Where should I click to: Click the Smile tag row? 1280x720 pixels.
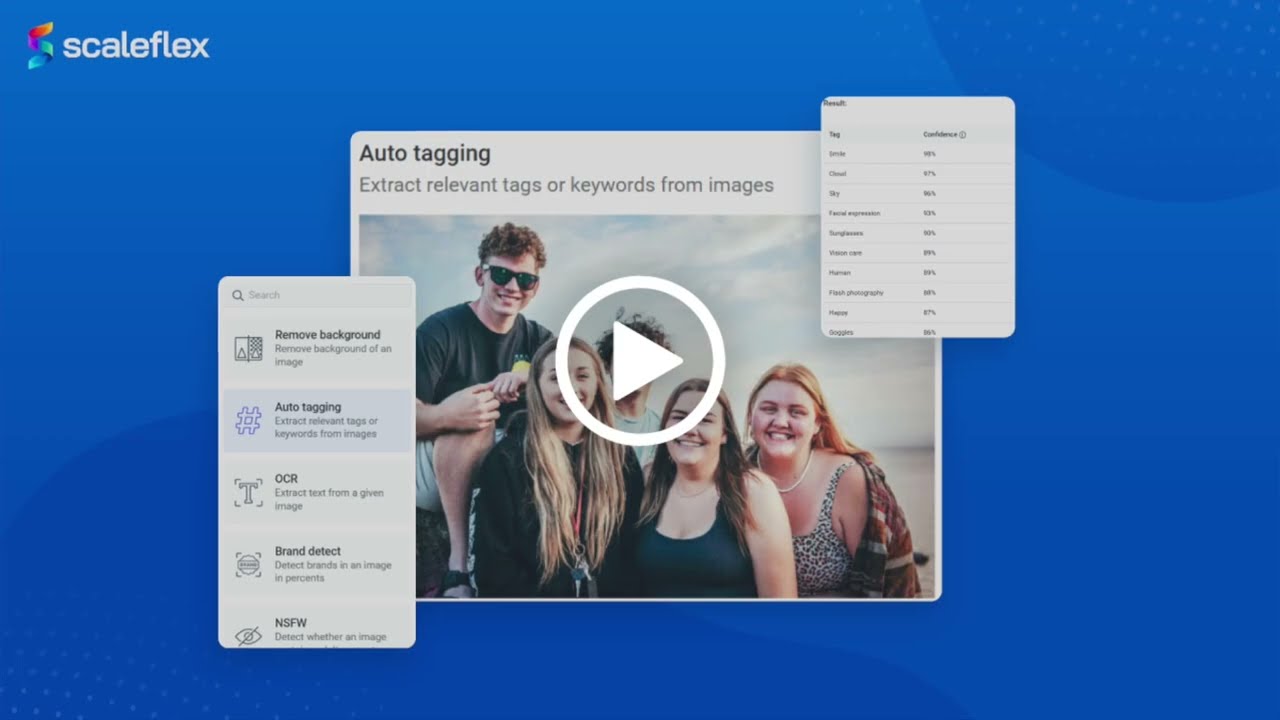[918, 154]
